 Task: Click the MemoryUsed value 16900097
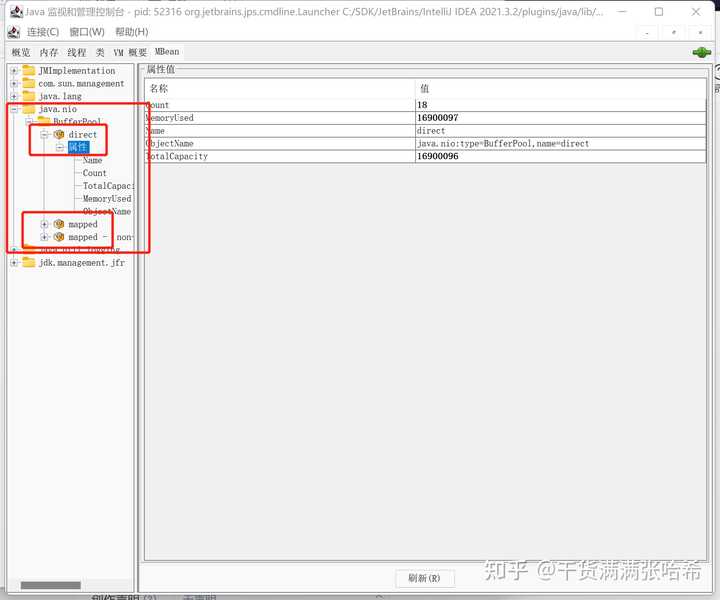tap(560, 118)
